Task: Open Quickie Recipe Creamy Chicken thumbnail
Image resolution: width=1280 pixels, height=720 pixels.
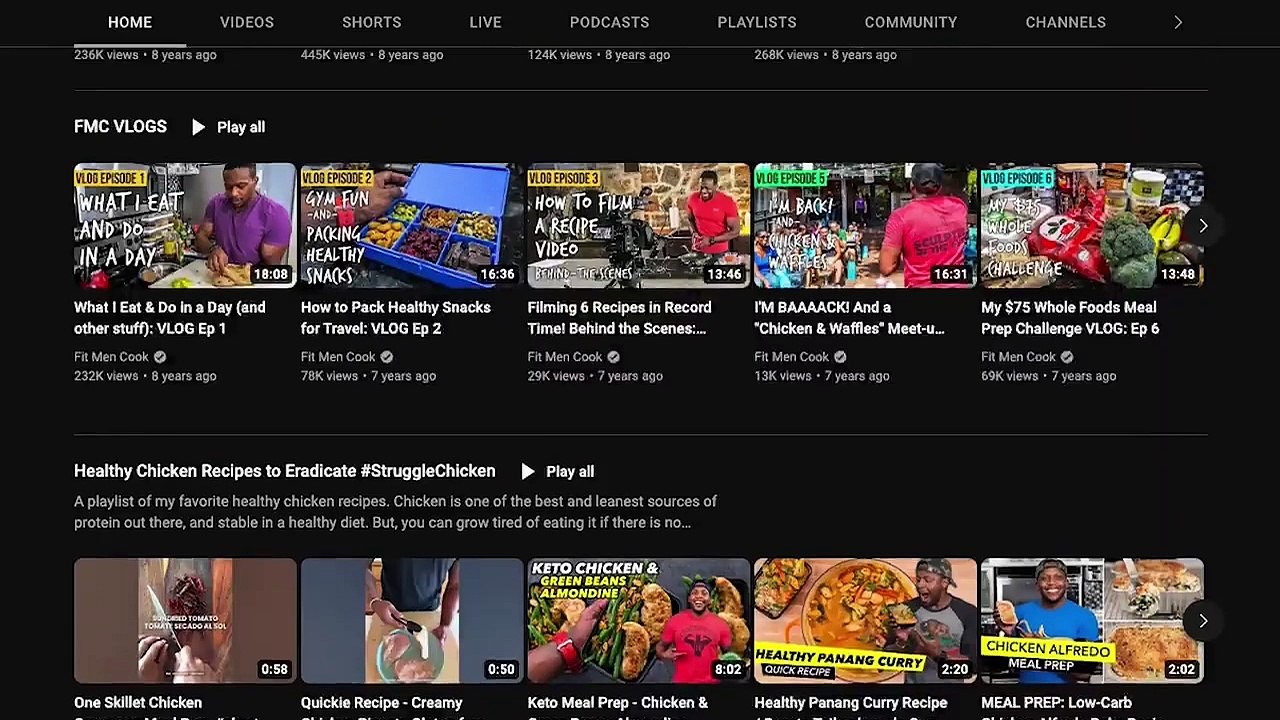Action: click(x=412, y=621)
